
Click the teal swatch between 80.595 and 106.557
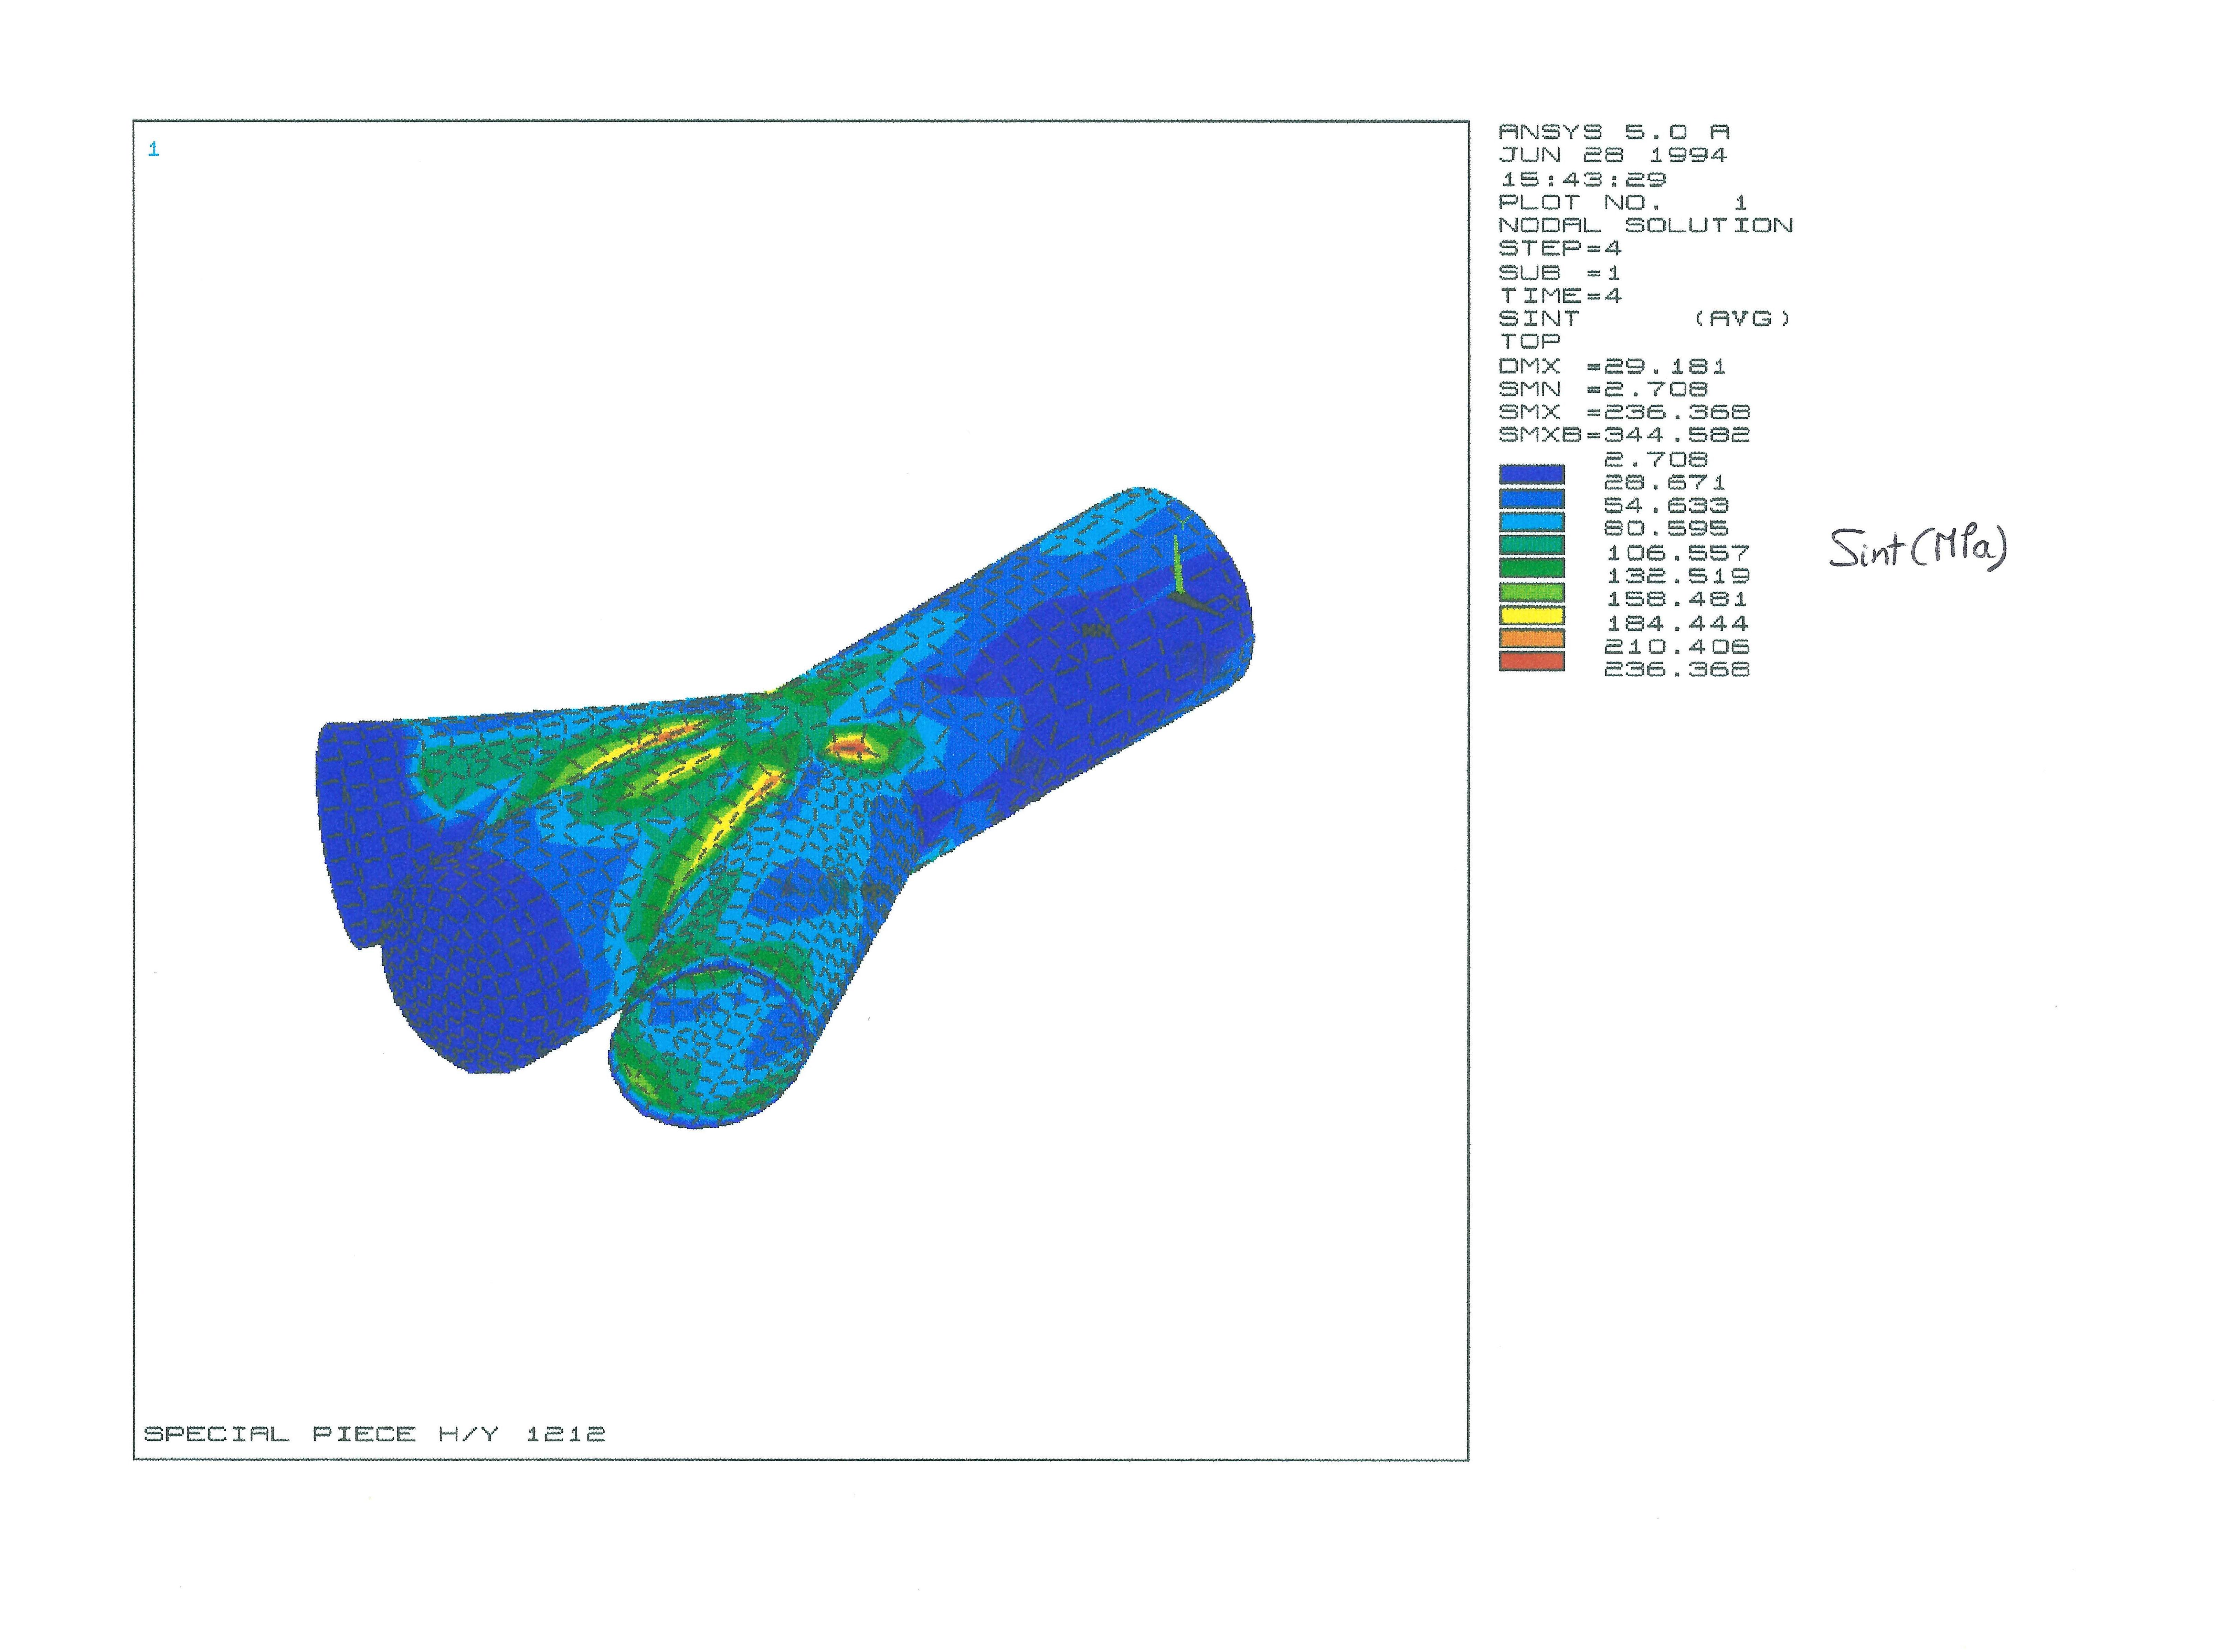click(1531, 546)
